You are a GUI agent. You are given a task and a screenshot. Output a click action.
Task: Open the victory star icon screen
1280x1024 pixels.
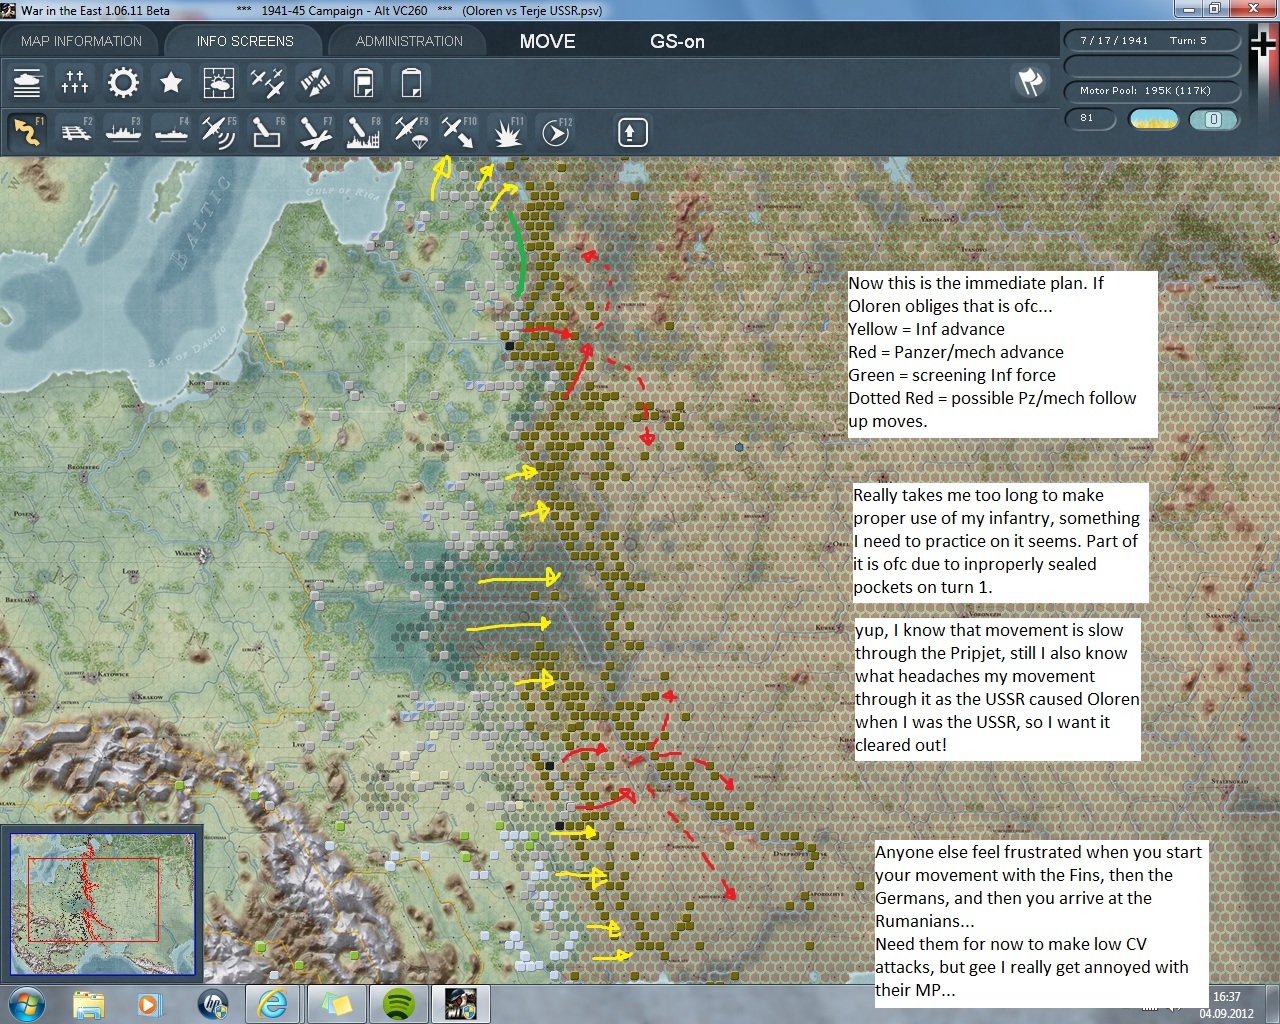click(171, 82)
